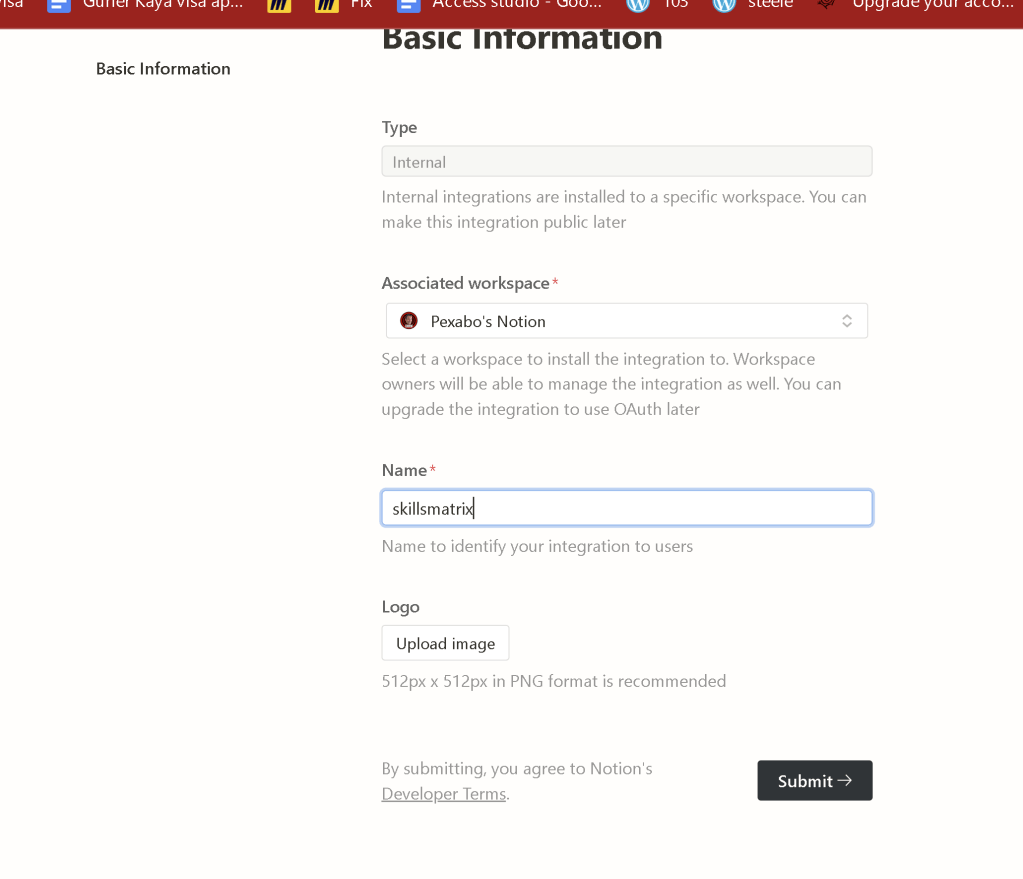Open the Associated workspace dropdown
The height and width of the screenshot is (879, 1023).
[626, 321]
